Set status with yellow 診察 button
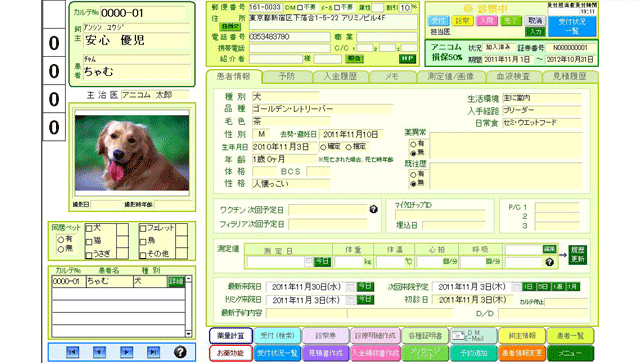 pyautogui.click(x=462, y=20)
